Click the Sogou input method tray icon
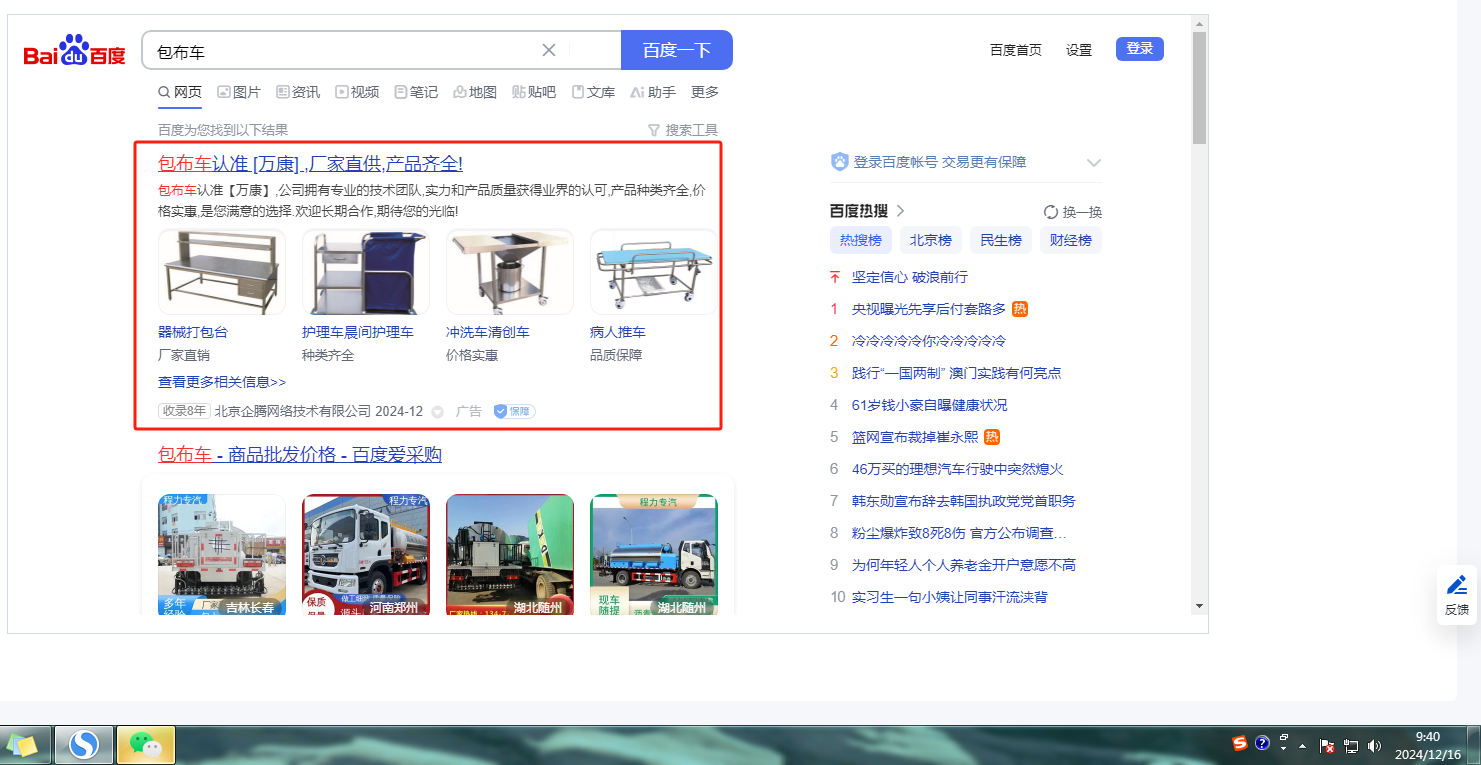The height and width of the screenshot is (765, 1481). pos(1240,744)
